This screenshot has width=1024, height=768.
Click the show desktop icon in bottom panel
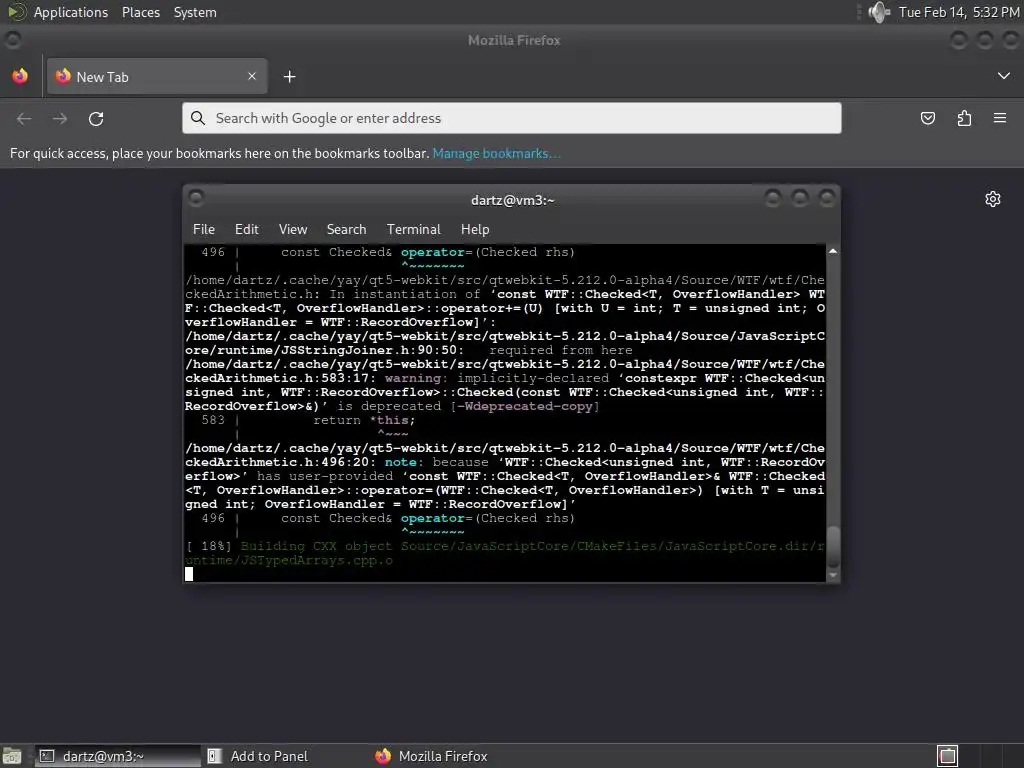pos(12,756)
